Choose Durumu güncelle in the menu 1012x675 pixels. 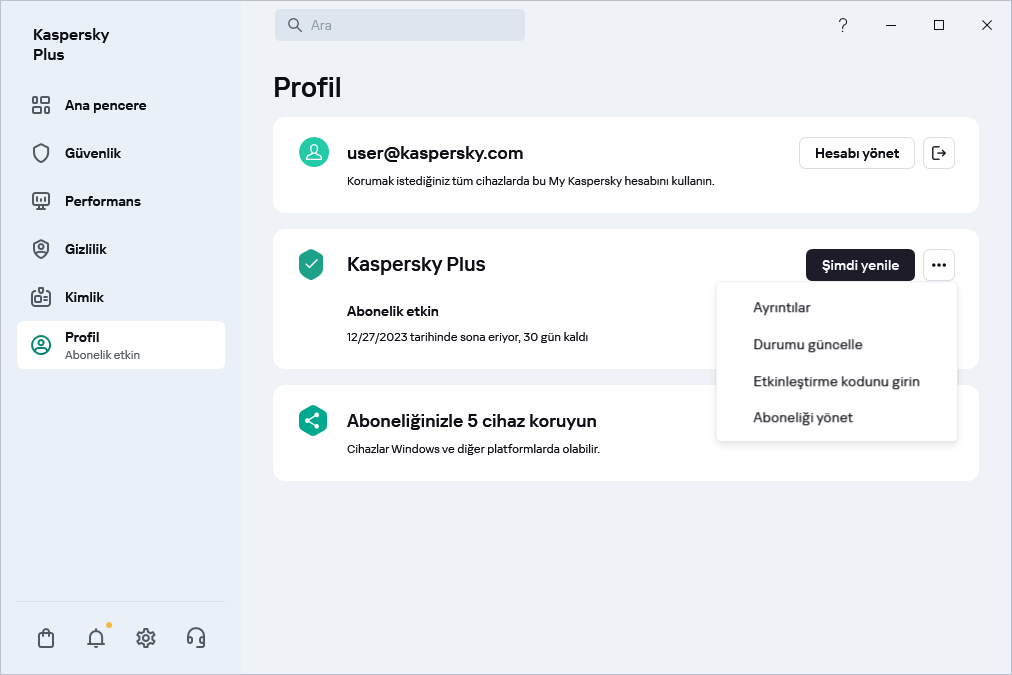(x=807, y=345)
